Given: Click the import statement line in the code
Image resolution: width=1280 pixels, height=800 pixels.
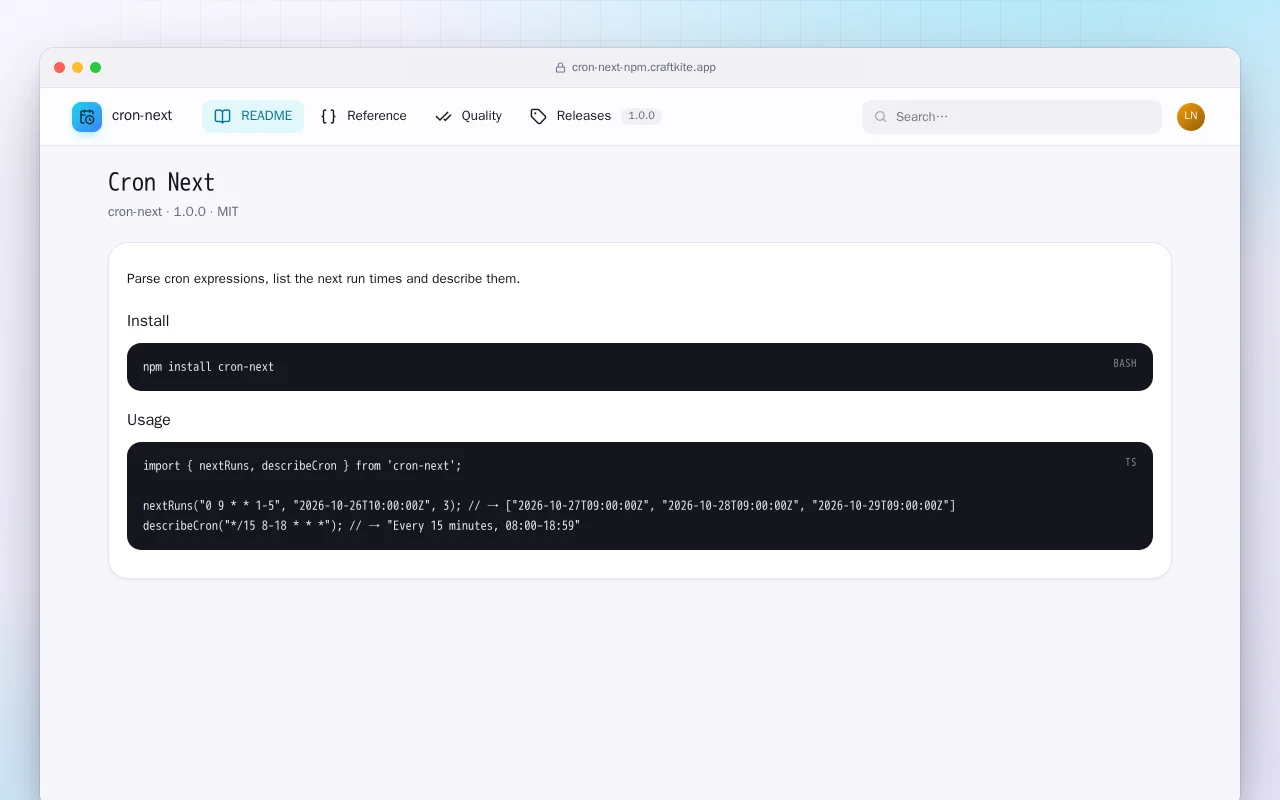Looking at the screenshot, I should (x=302, y=466).
